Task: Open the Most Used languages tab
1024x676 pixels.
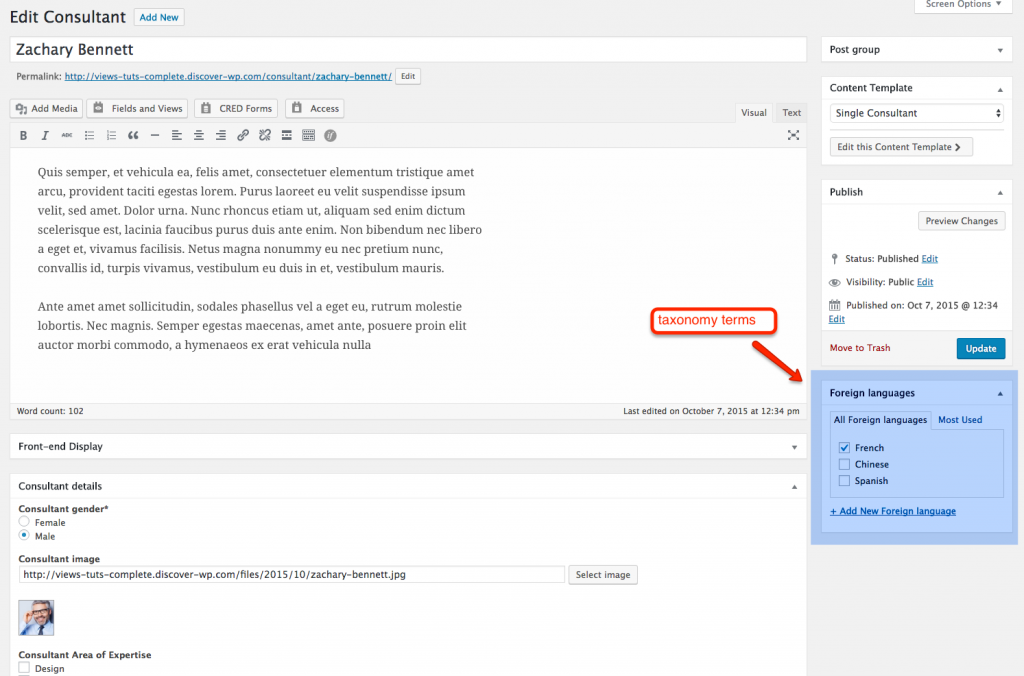Action: tap(959, 420)
